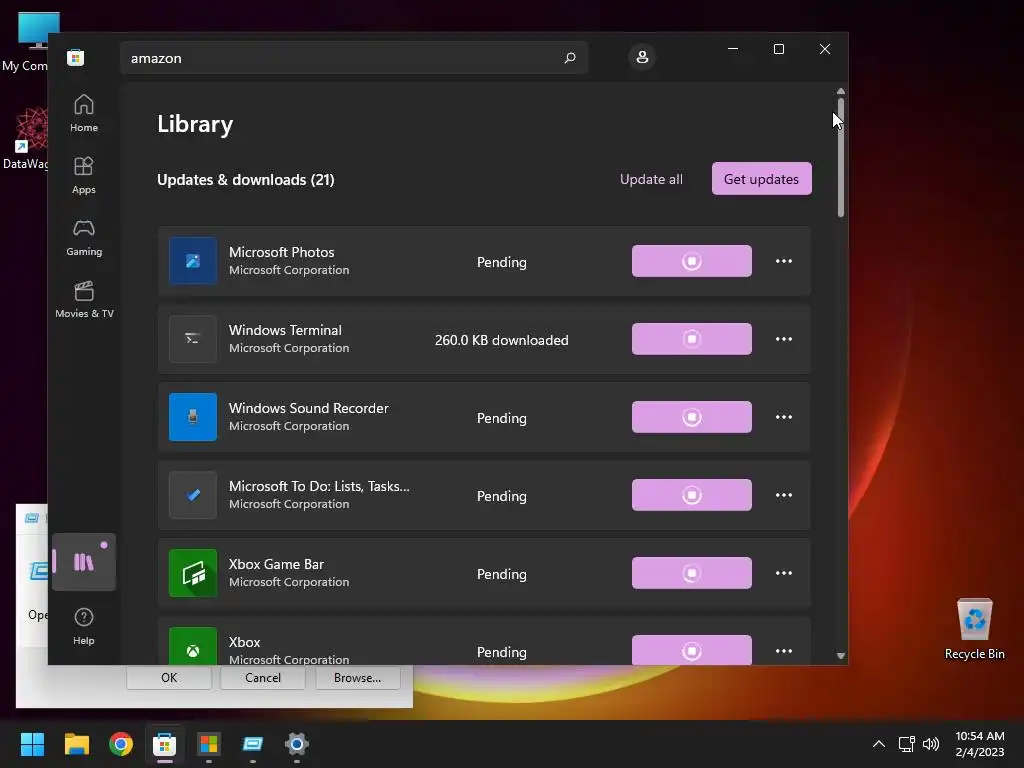Click the Windows Terminal title text

[285, 330]
